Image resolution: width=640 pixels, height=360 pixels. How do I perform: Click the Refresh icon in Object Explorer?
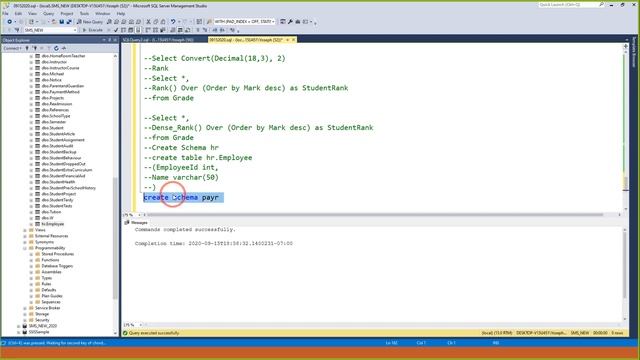pyautogui.click(x=56, y=48)
